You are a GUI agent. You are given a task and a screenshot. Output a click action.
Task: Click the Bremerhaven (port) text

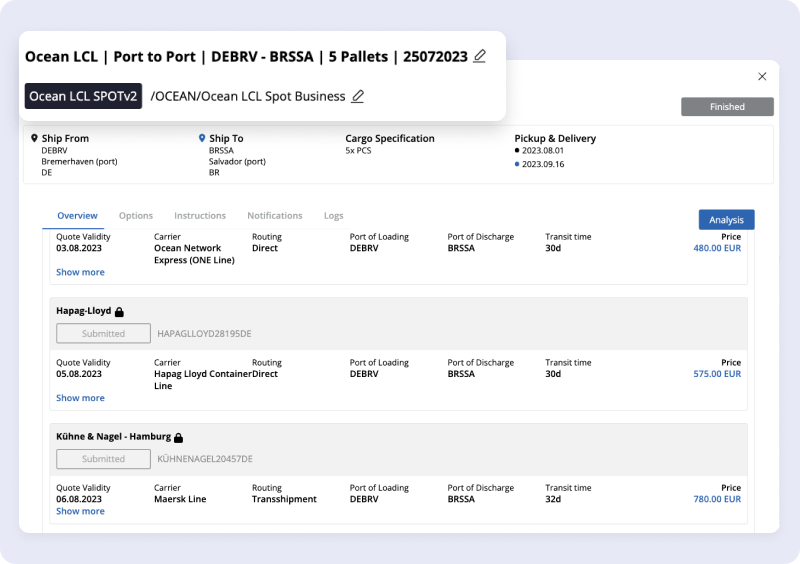pyautogui.click(x=79, y=161)
